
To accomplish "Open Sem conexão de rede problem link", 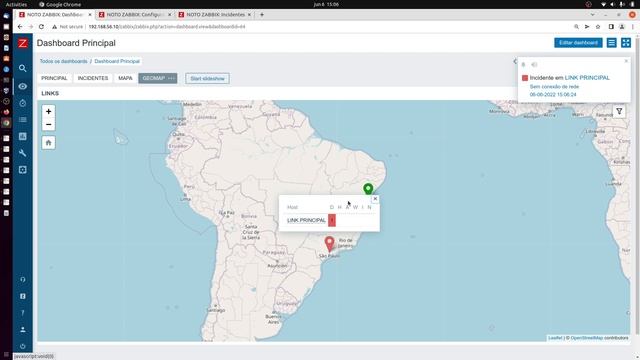I will click(554, 87).
